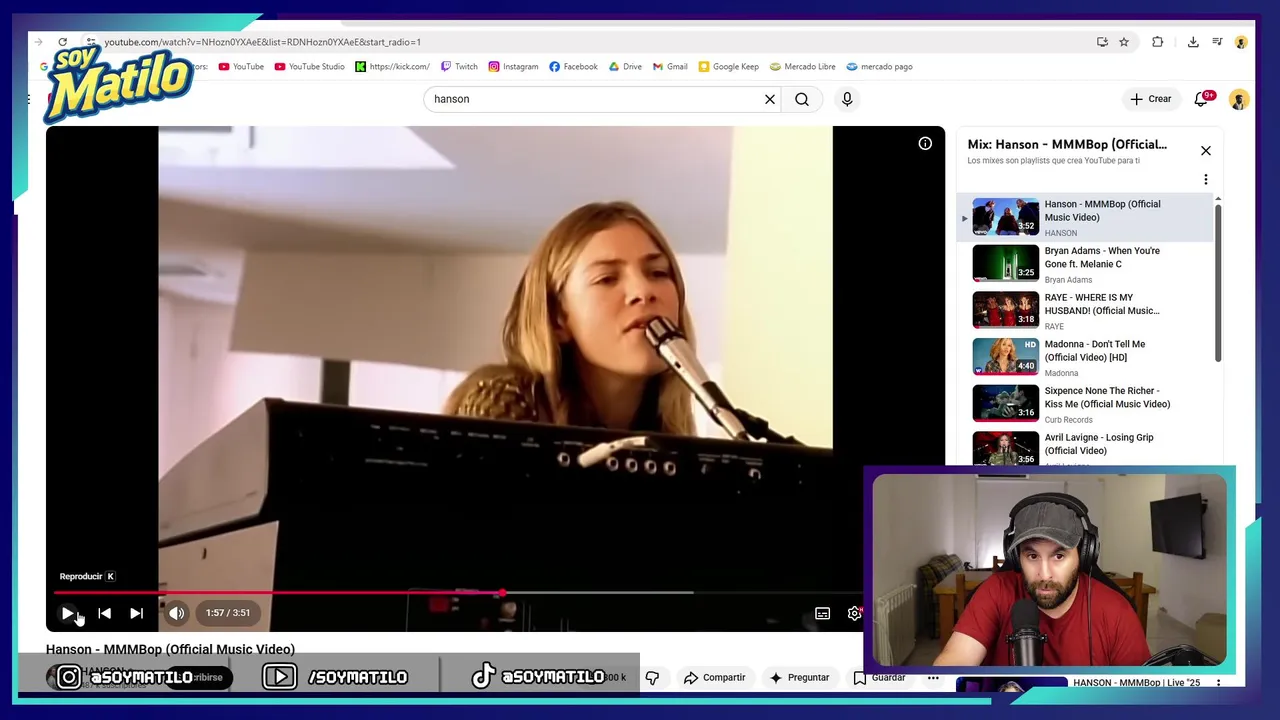Go to the previous video
1280x720 pixels.
point(104,613)
